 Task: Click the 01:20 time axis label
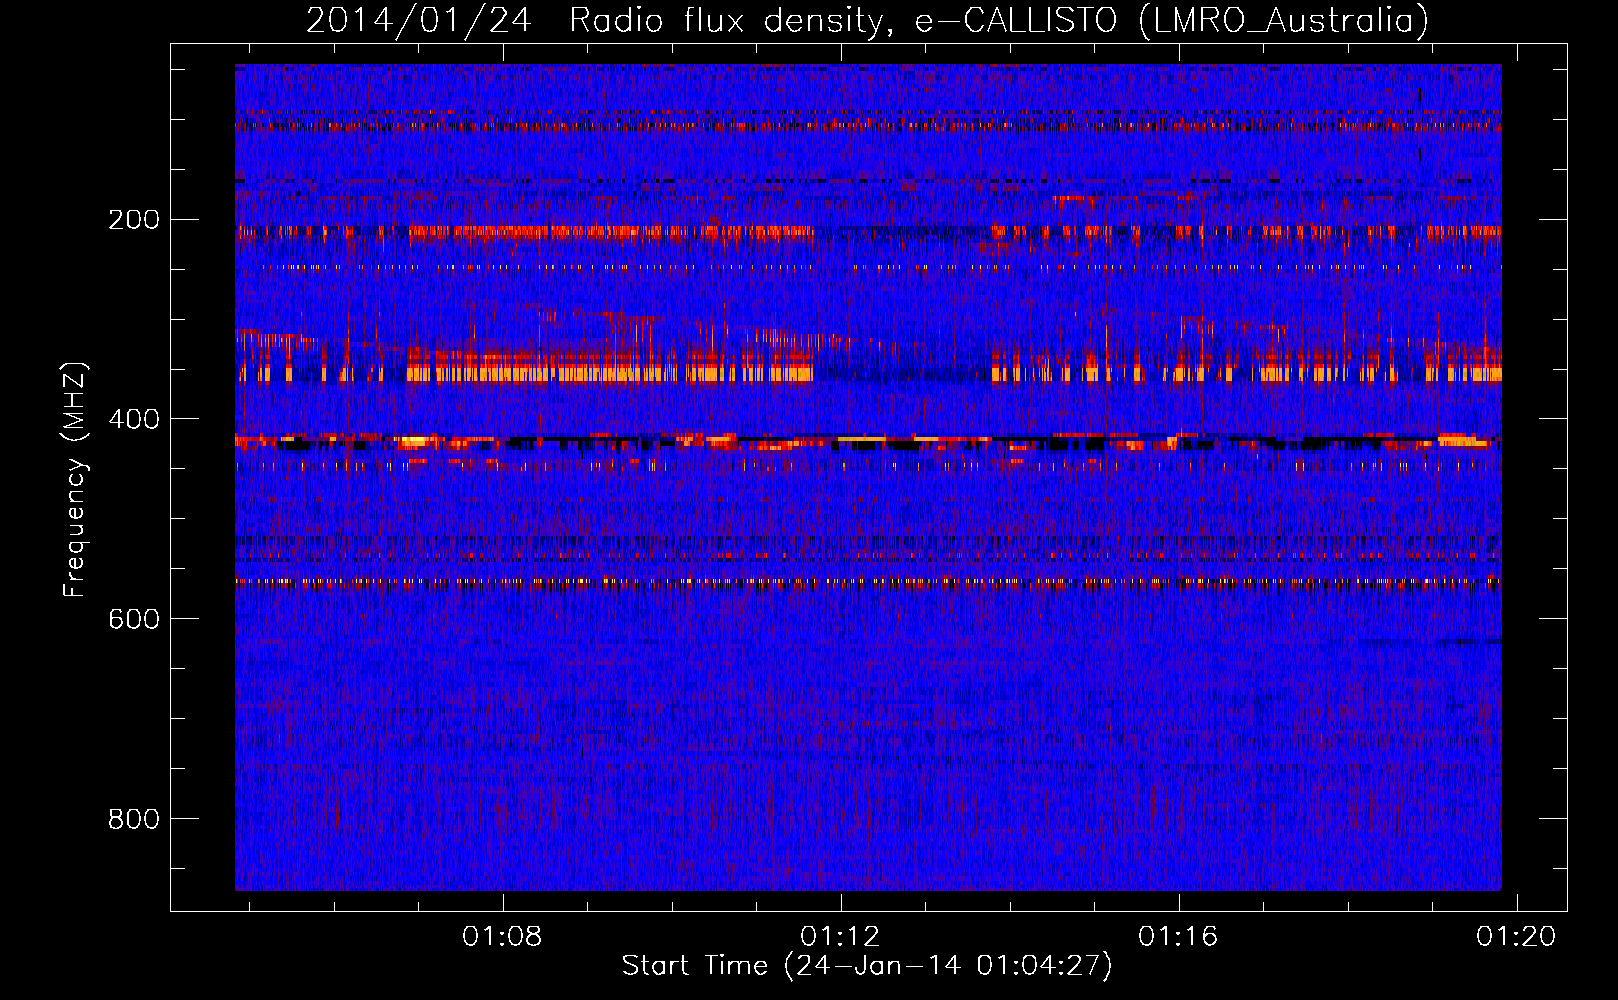pos(1516,936)
